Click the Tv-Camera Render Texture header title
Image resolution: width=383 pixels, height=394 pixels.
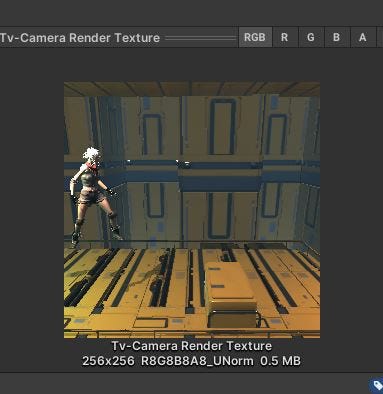click(80, 38)
